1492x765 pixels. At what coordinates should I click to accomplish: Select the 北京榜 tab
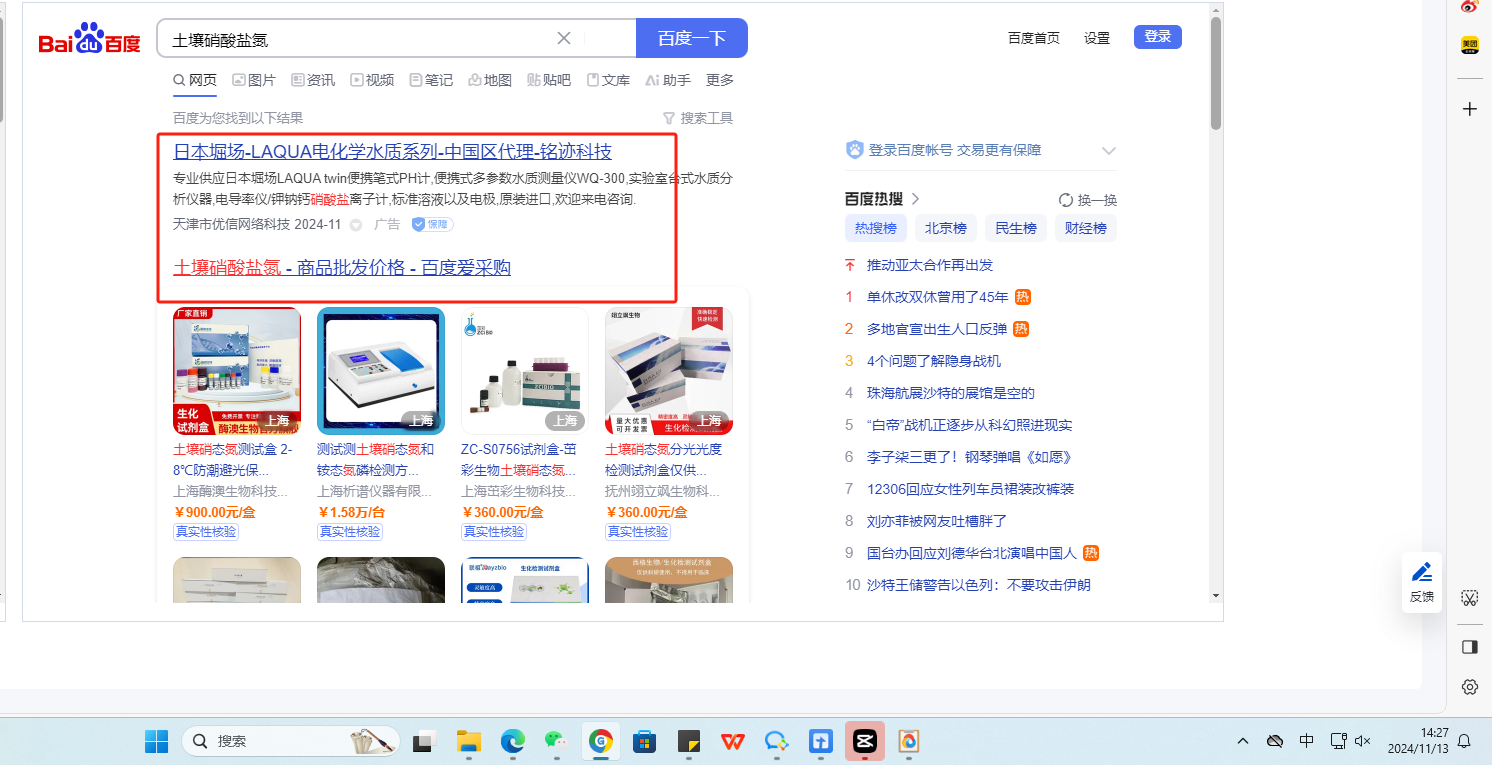tap(946, 228)
